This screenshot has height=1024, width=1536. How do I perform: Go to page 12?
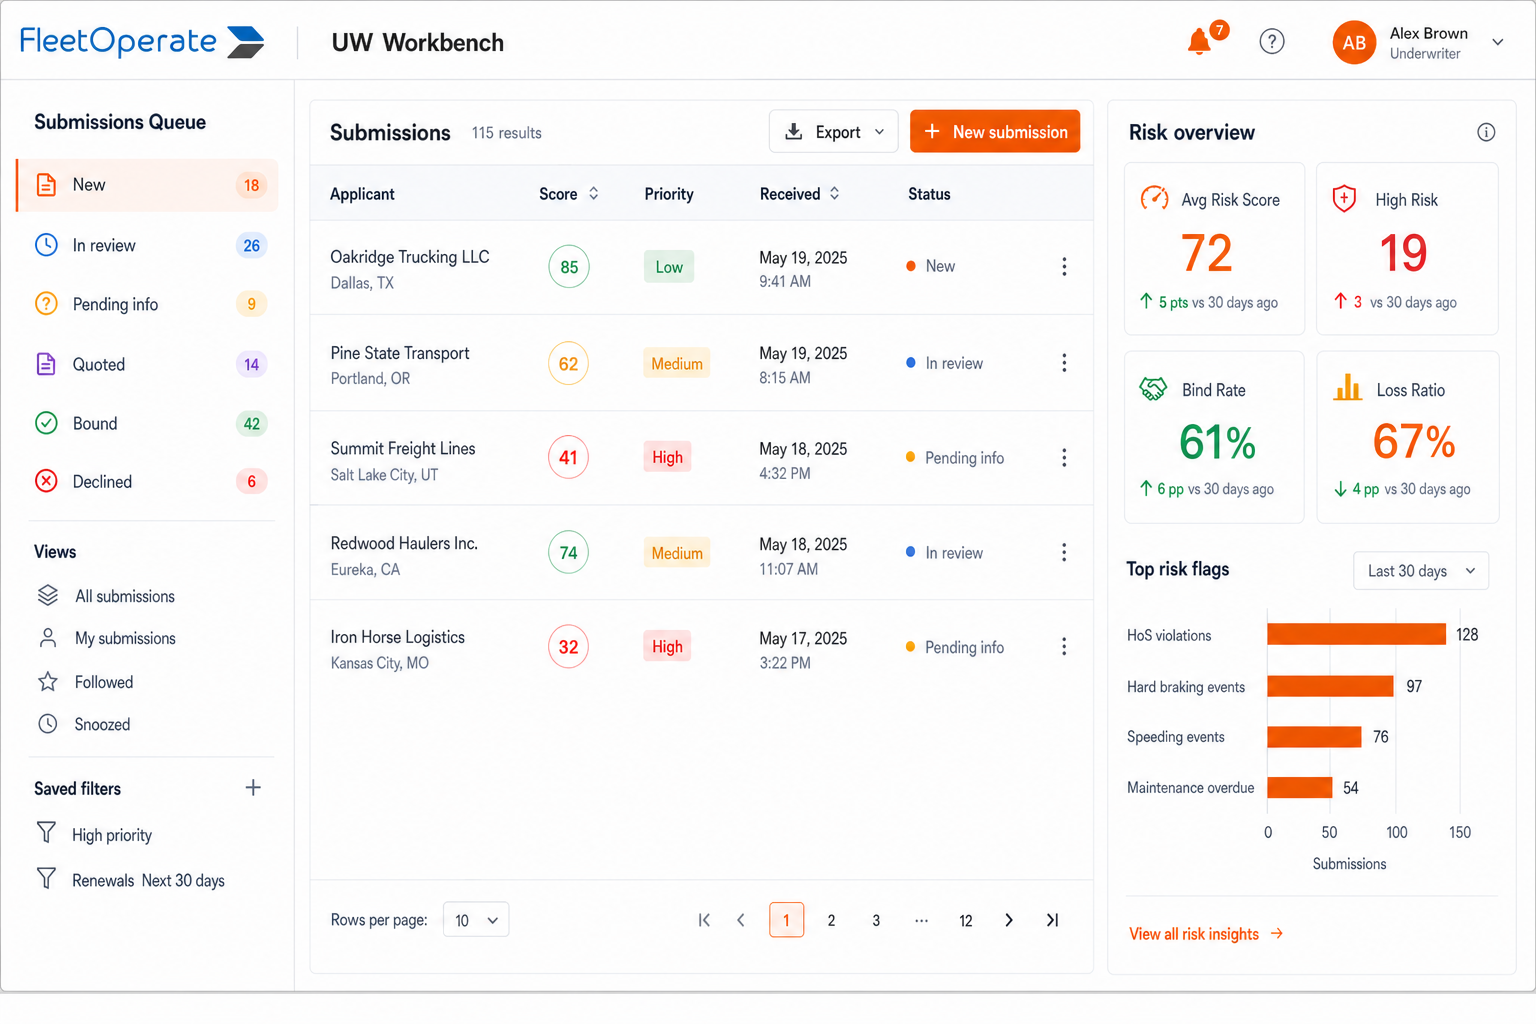pyautogui.click(x=966, y=920)
